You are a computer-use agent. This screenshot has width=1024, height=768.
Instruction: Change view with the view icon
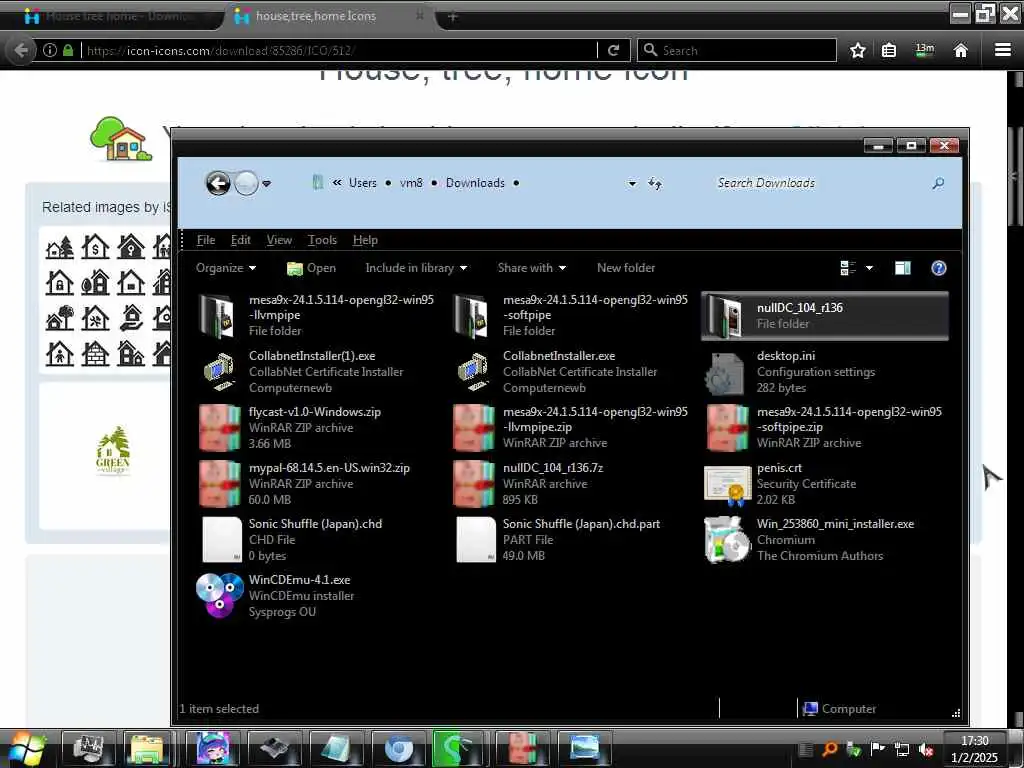click(848, 268)
